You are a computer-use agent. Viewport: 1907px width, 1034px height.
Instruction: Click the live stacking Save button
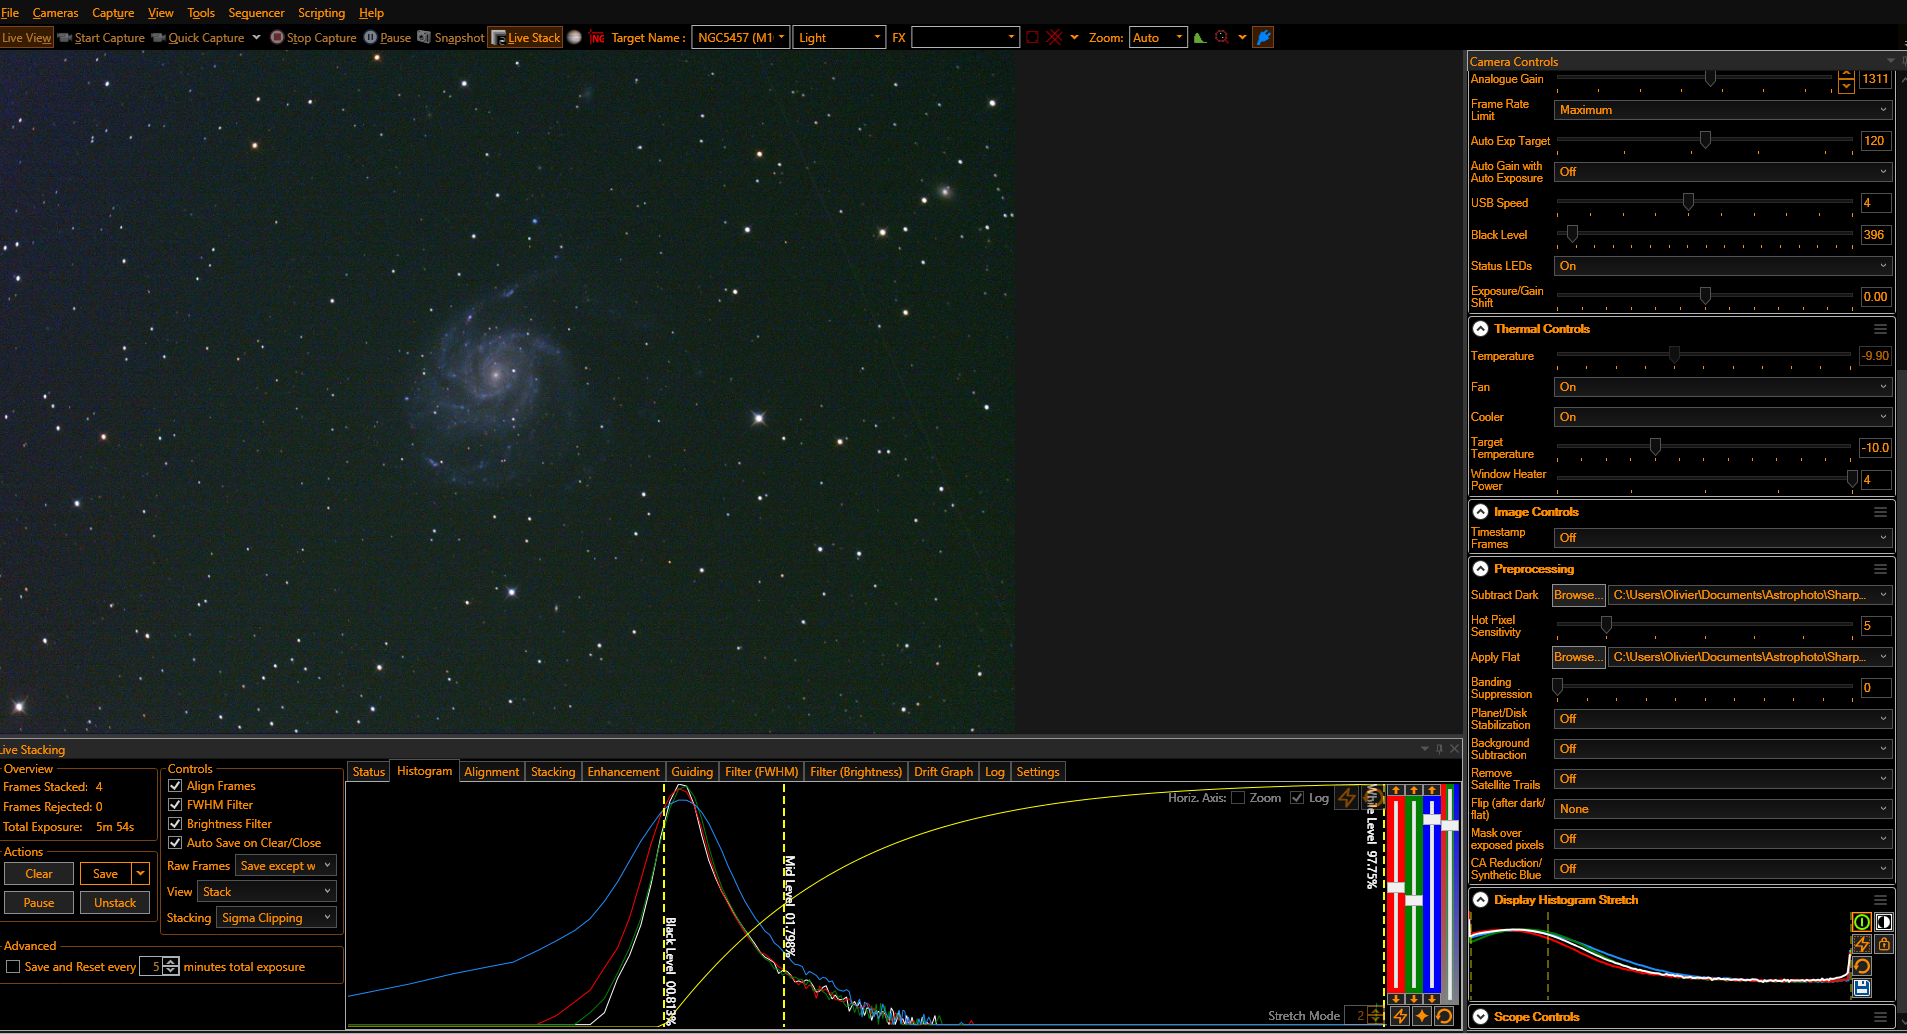[x=105, y=874]
